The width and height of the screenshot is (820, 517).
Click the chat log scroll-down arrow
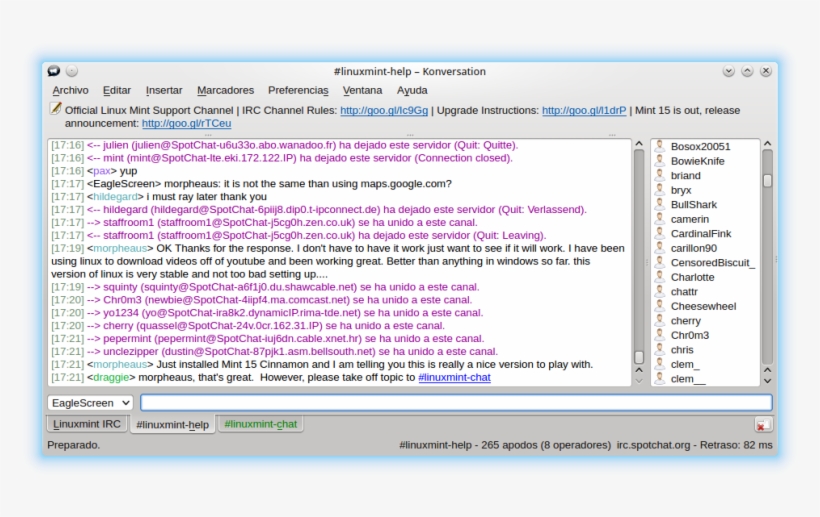tap(639, 381)
